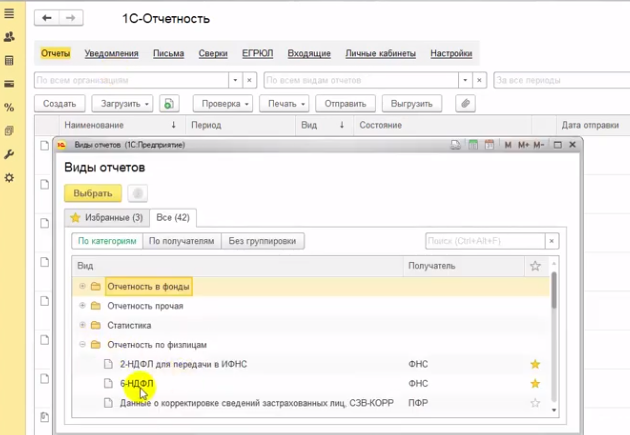Switch to Отчеты tab
The image size is (630, 435).
55,53
